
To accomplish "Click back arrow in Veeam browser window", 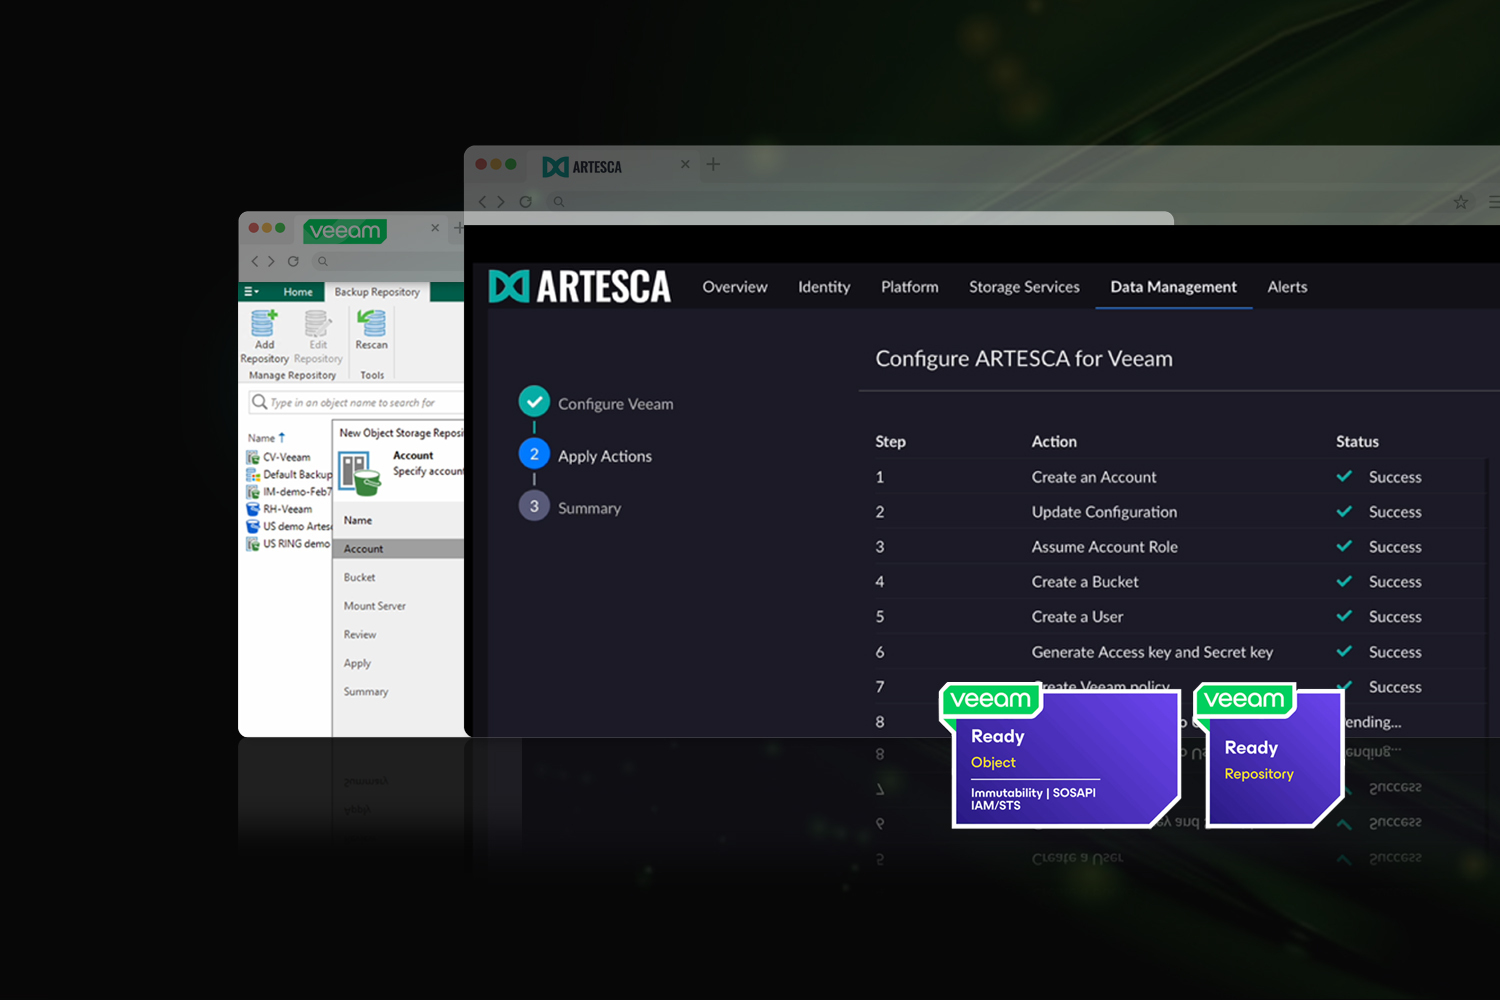I will tap(255, 261).
